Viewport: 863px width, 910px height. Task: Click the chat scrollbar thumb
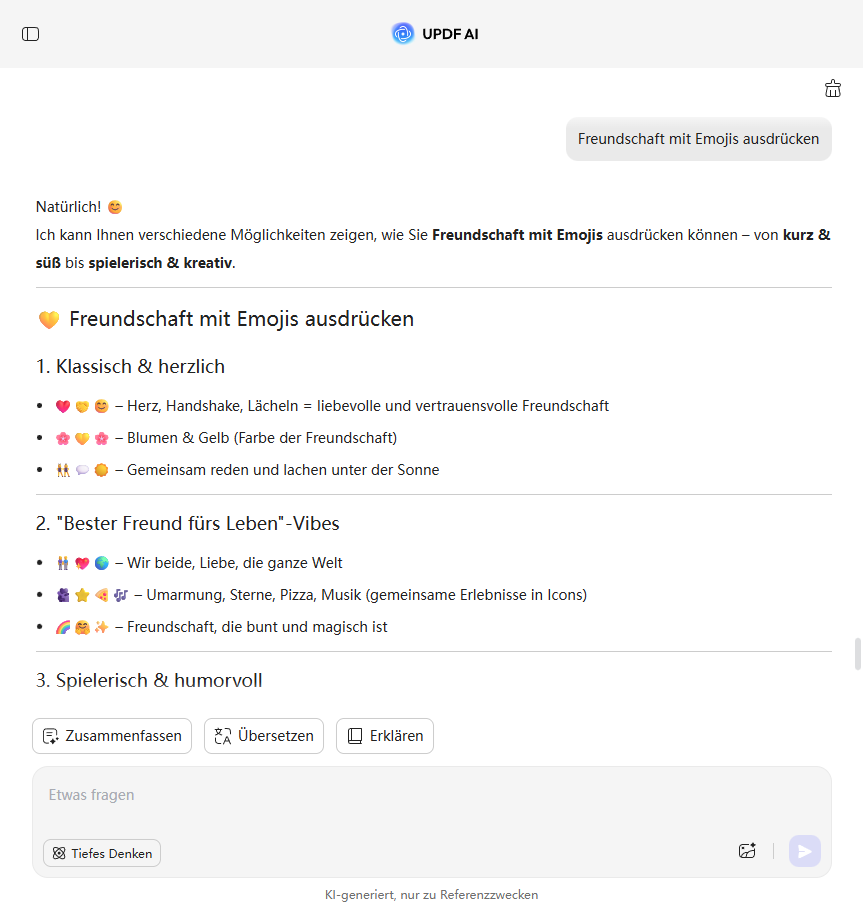pos(857,654)
